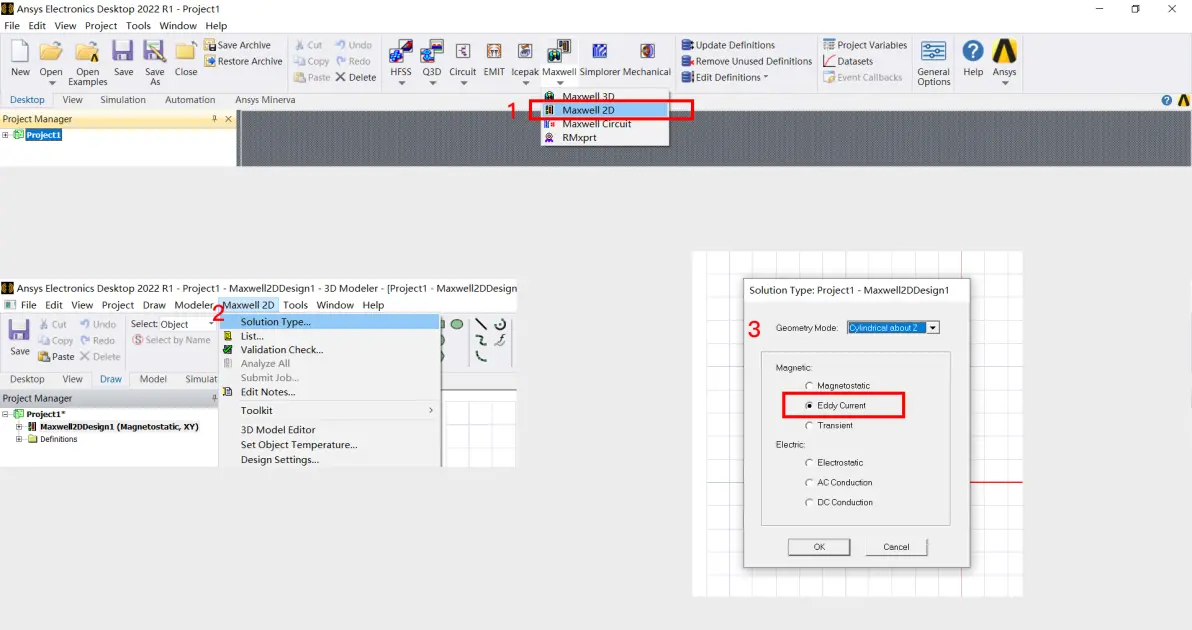Viewport: 1192px width, 630px height.
Task: Open Datasets from the ribbon
Action: click(848, 62)
